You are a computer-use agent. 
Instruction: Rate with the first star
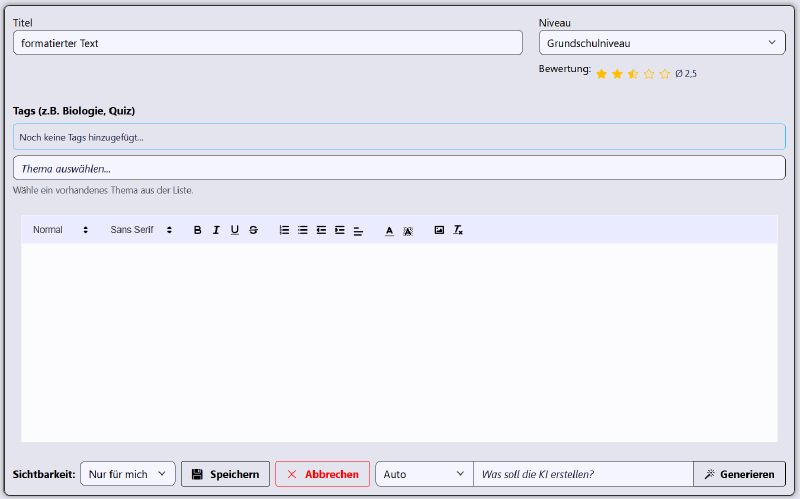click(602, 74)
